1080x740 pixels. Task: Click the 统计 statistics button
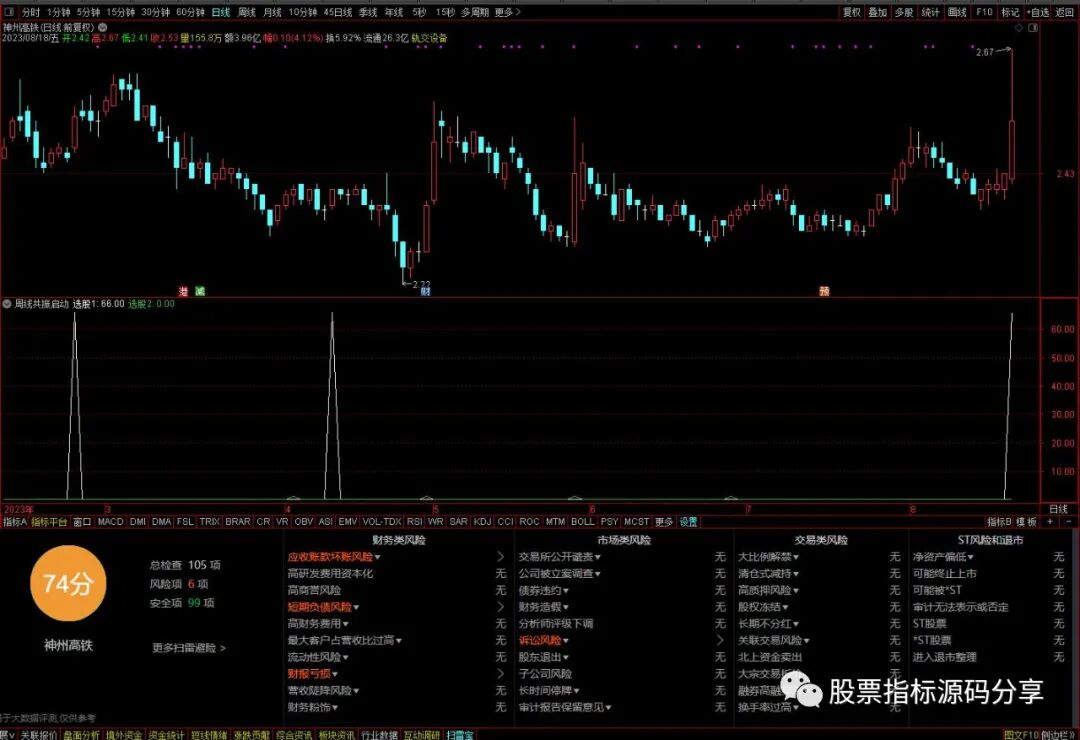930,12
